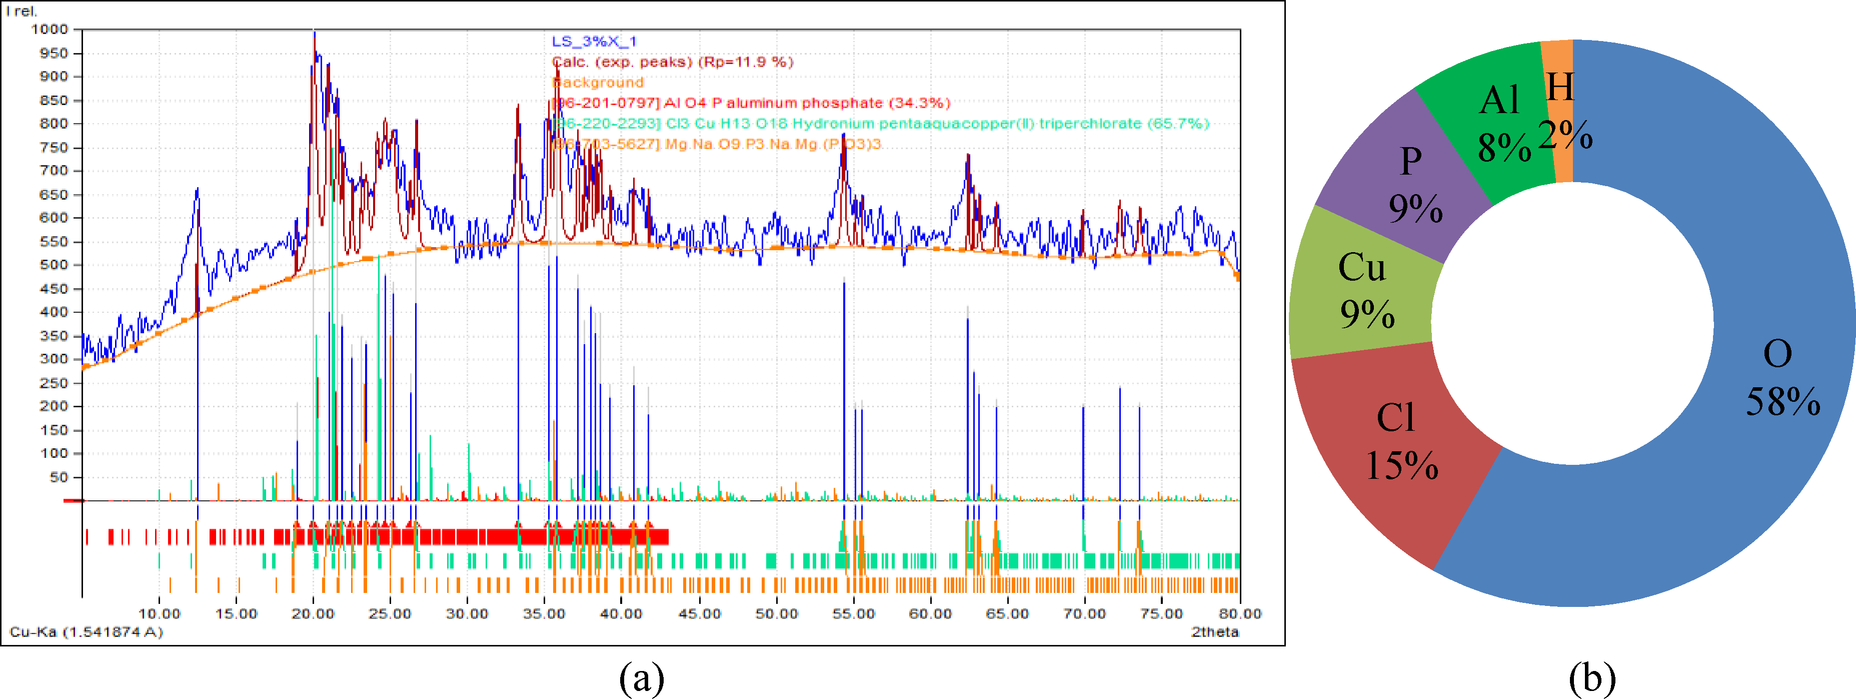
Task: Click the 50 tick on the intensity axis
Action: point(59,477)
